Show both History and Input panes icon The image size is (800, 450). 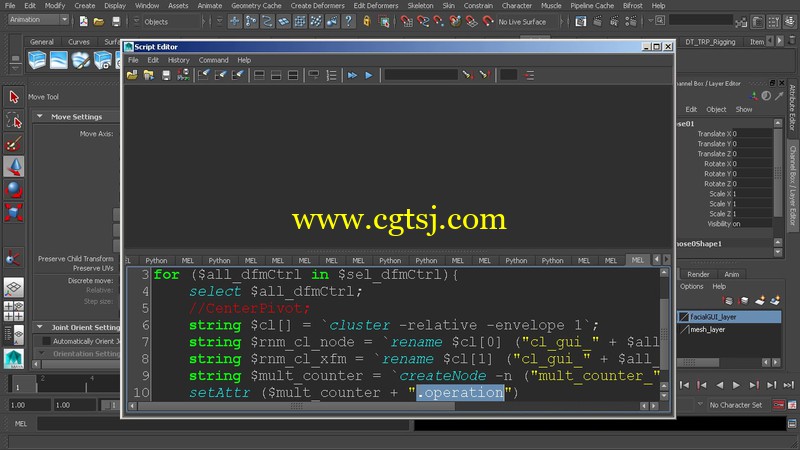coord(293,76)
